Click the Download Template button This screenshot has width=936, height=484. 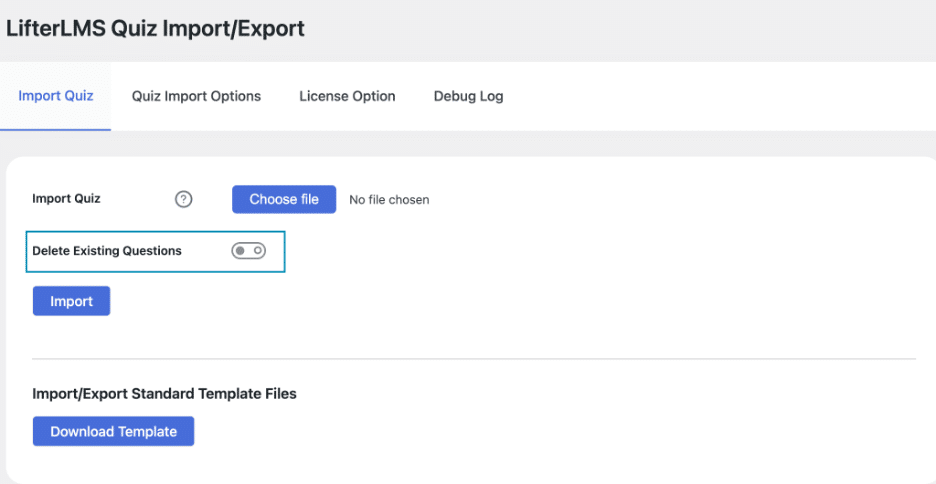[113, 431]
